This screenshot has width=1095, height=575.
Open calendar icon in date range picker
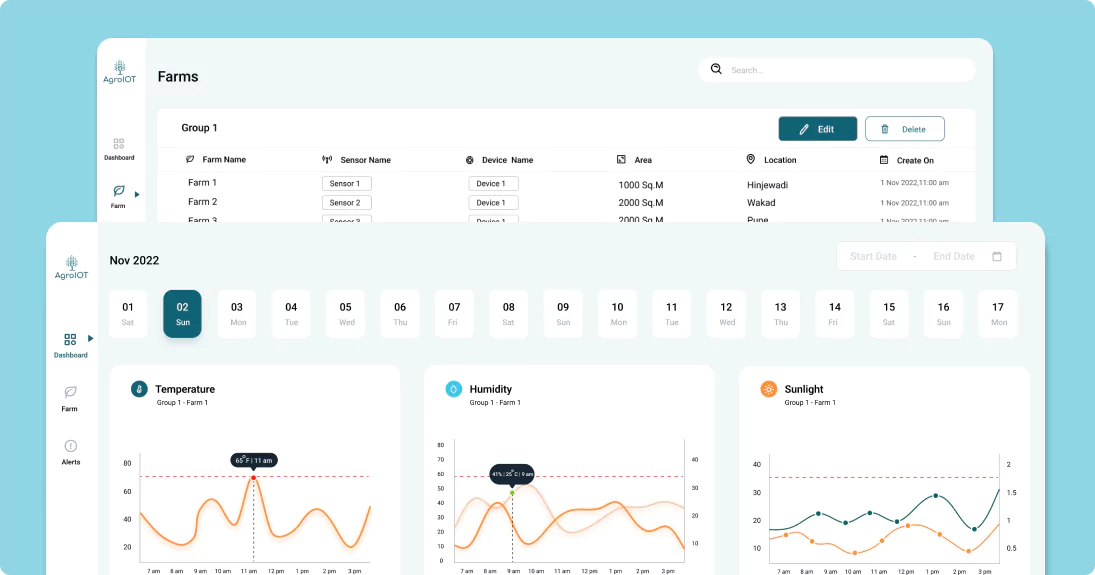[997, 256]
